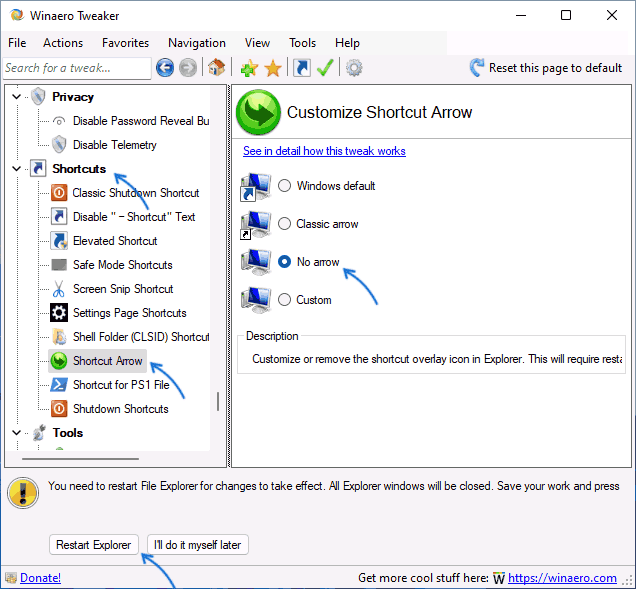The width and height of the screenshot is (636, 589).
Task: Open the Help menu
Action: pos(347,43)
